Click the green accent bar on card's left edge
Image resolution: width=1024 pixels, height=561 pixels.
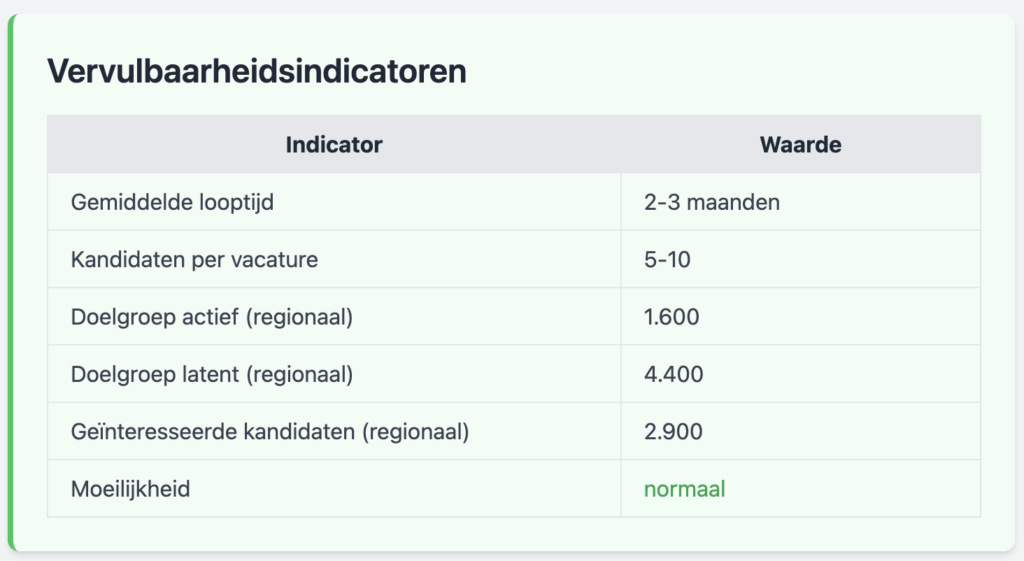12,282
